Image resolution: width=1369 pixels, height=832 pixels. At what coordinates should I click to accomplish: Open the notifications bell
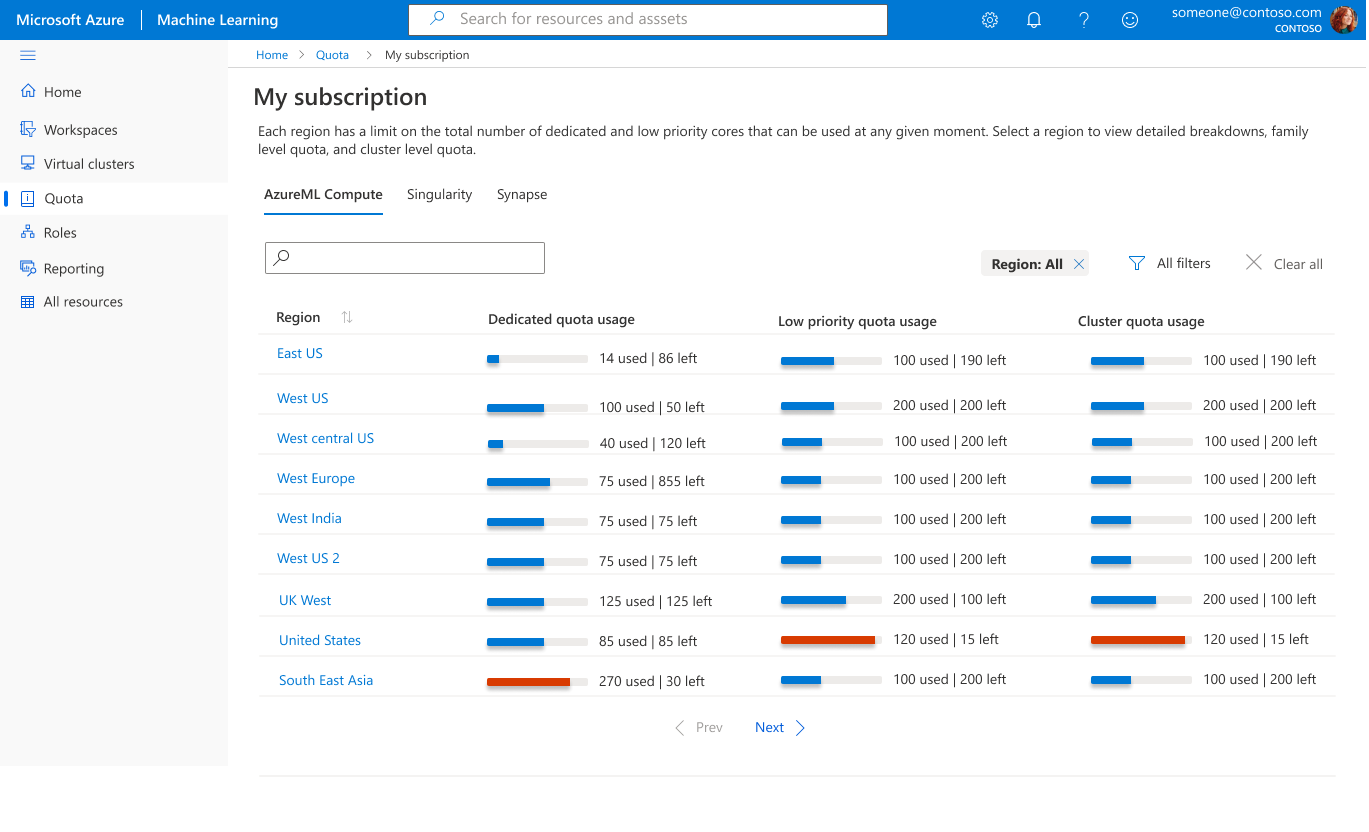1034,20
